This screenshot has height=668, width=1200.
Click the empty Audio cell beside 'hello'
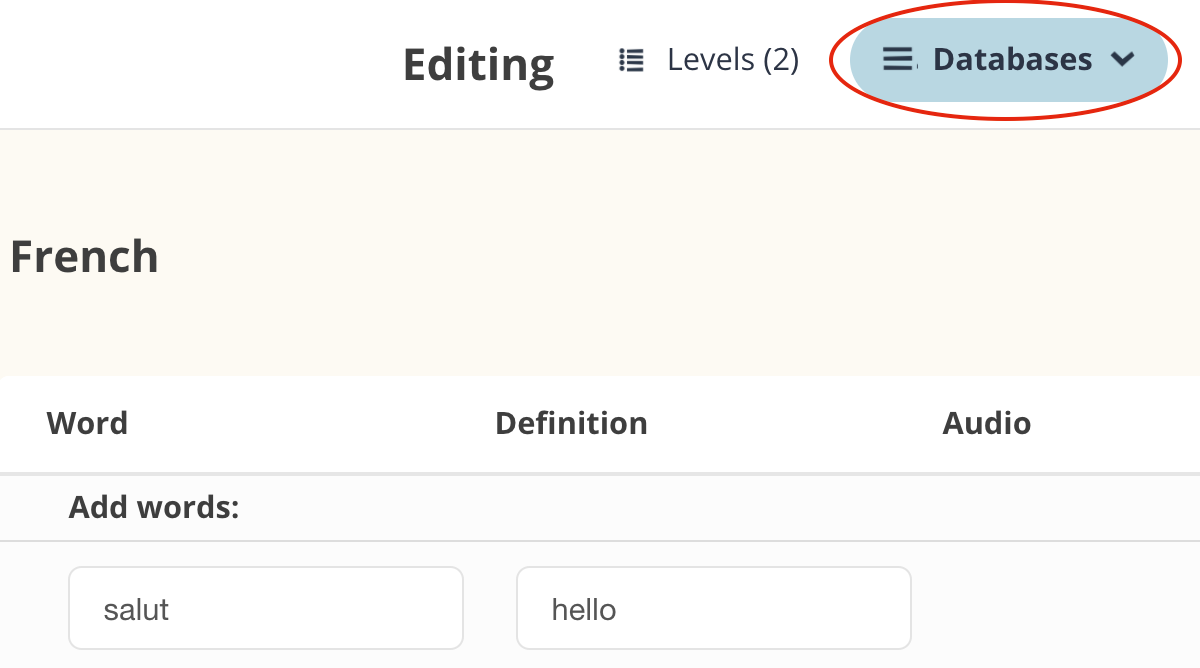click(1050, 608)
